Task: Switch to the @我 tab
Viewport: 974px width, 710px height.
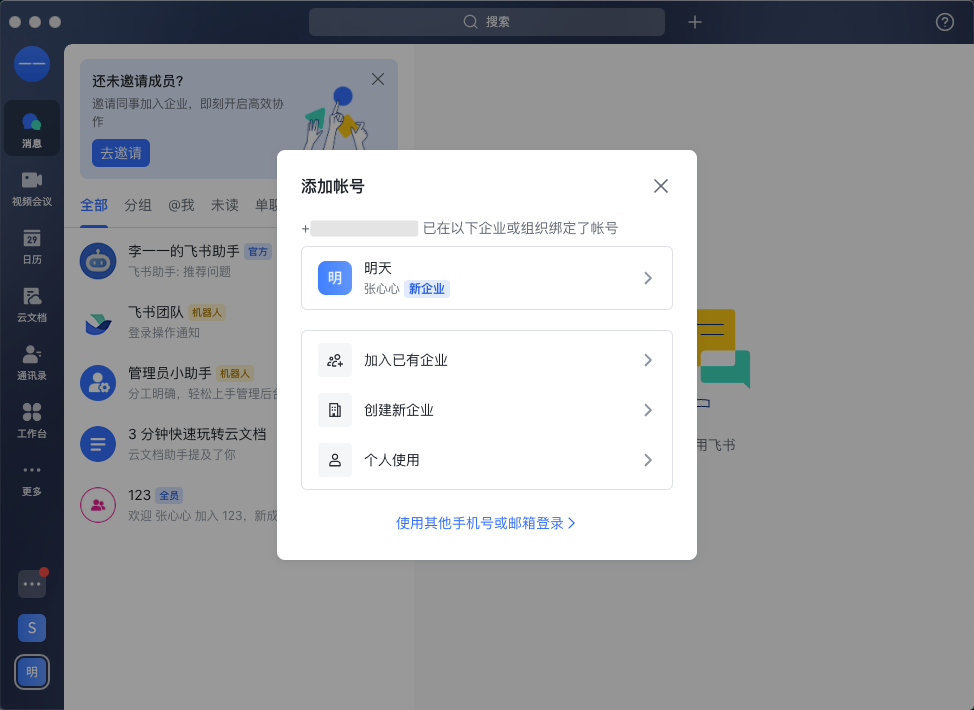Action: (x=181, y=205)
